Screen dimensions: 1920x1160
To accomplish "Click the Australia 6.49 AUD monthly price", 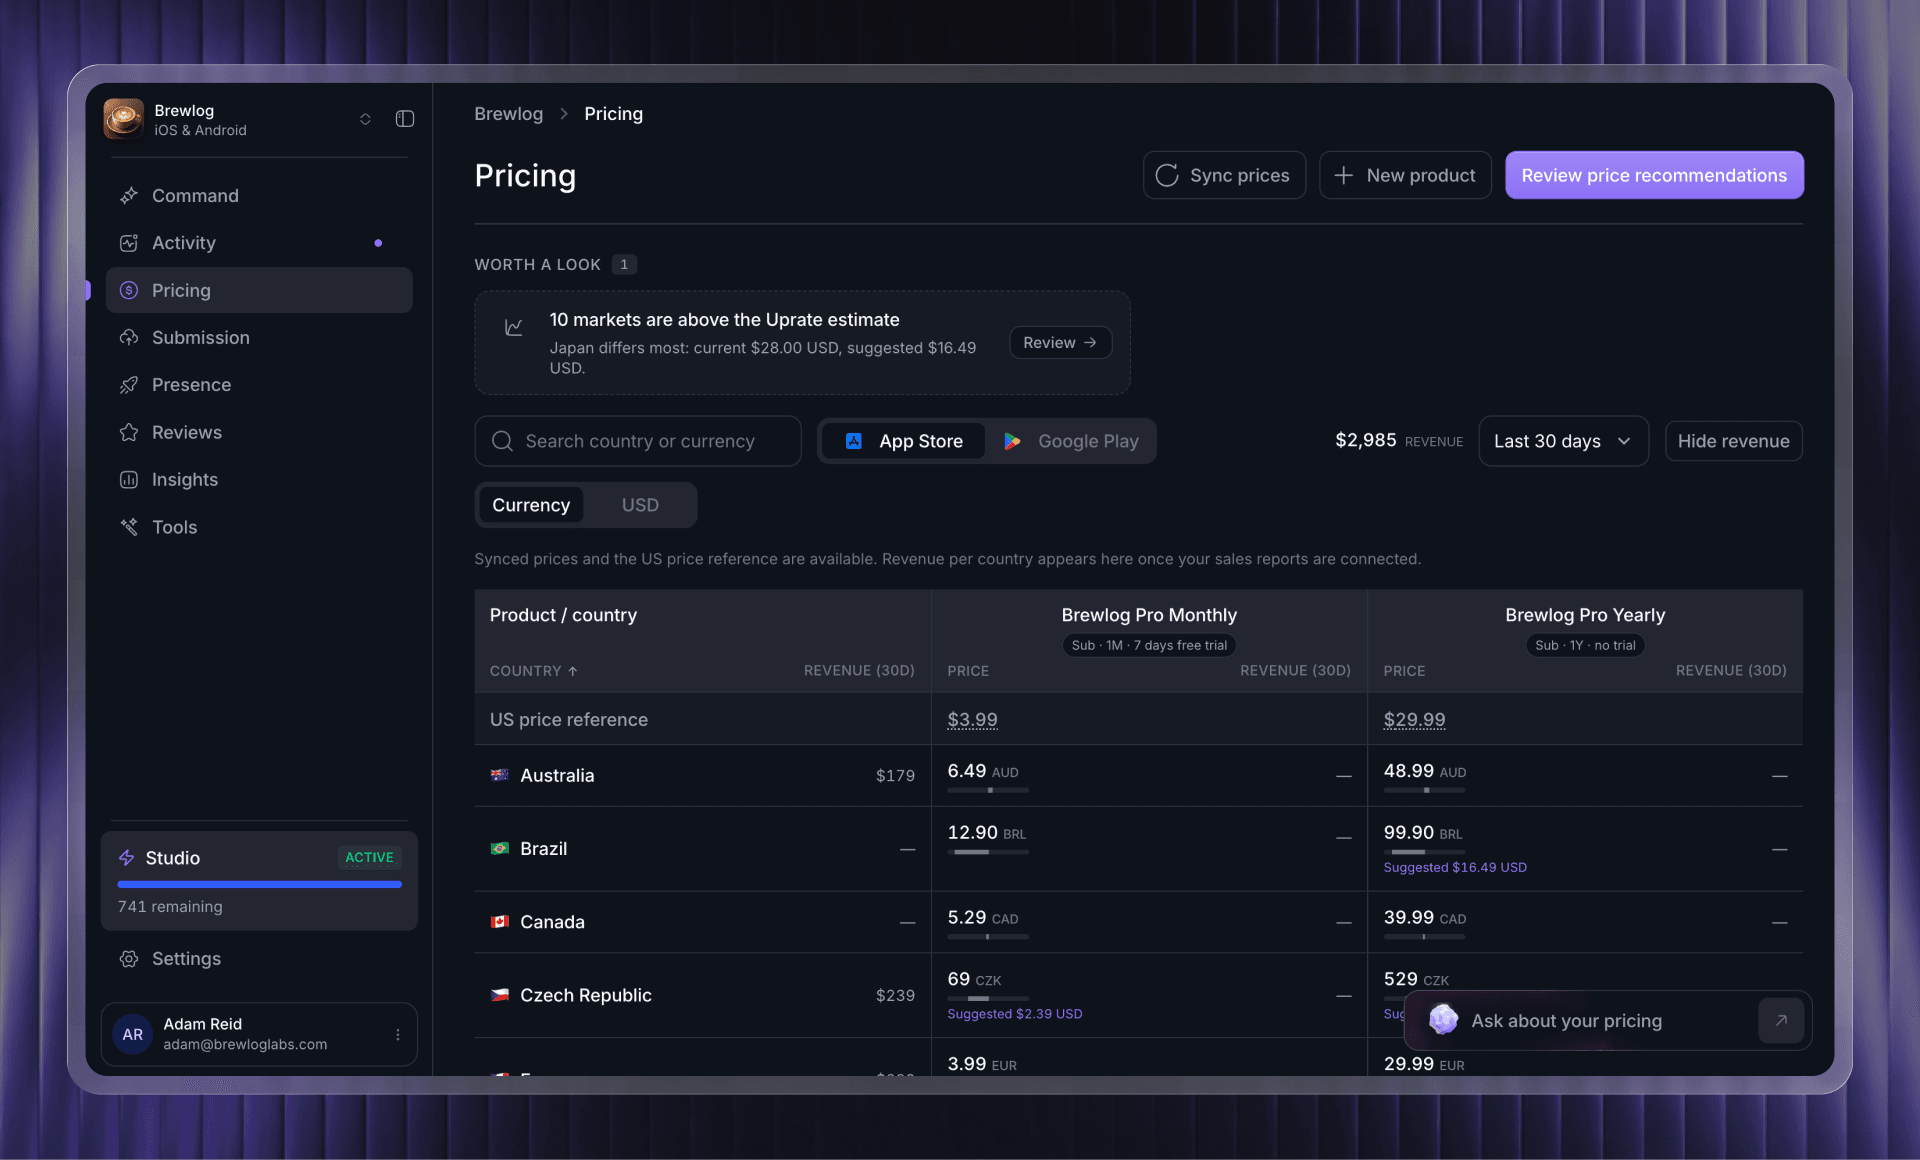I will (983, 771).
